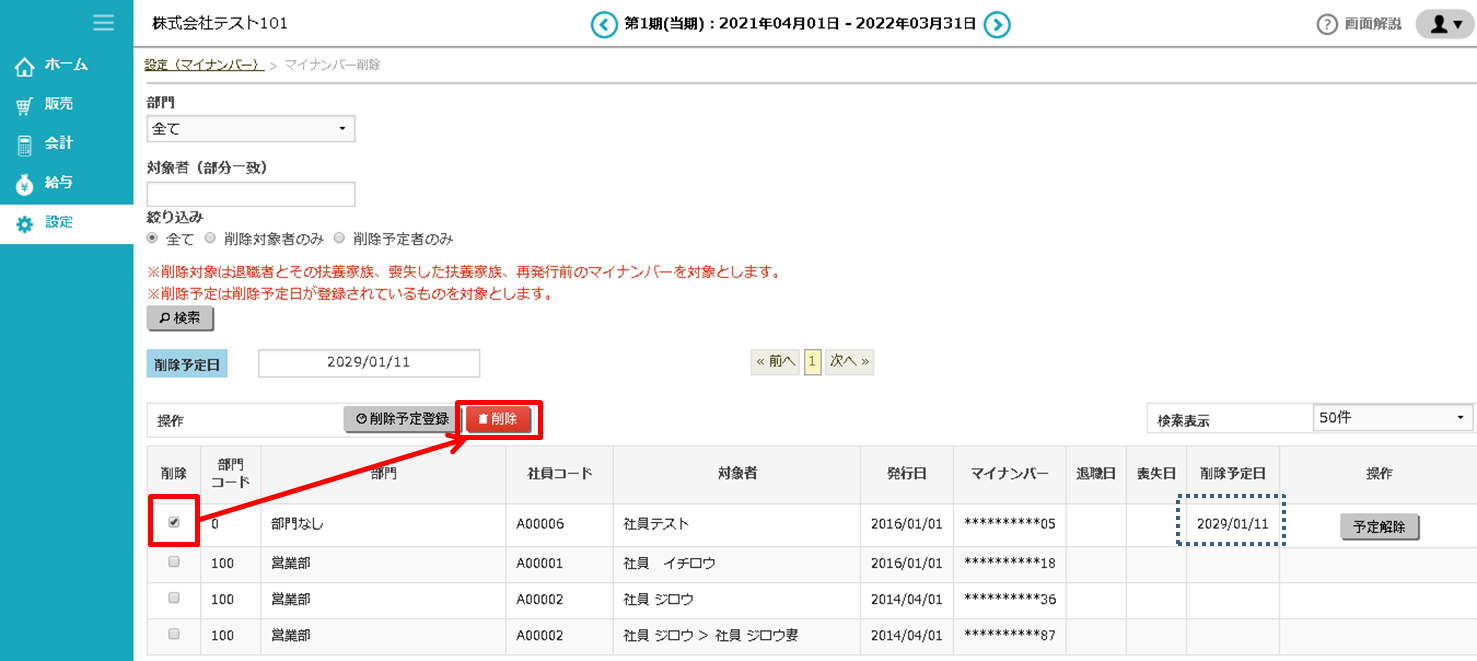The height and width of the screenshot is (661, 1477).
Task: Select the 削除対象者のみ radio button
Action: point(210,239)
